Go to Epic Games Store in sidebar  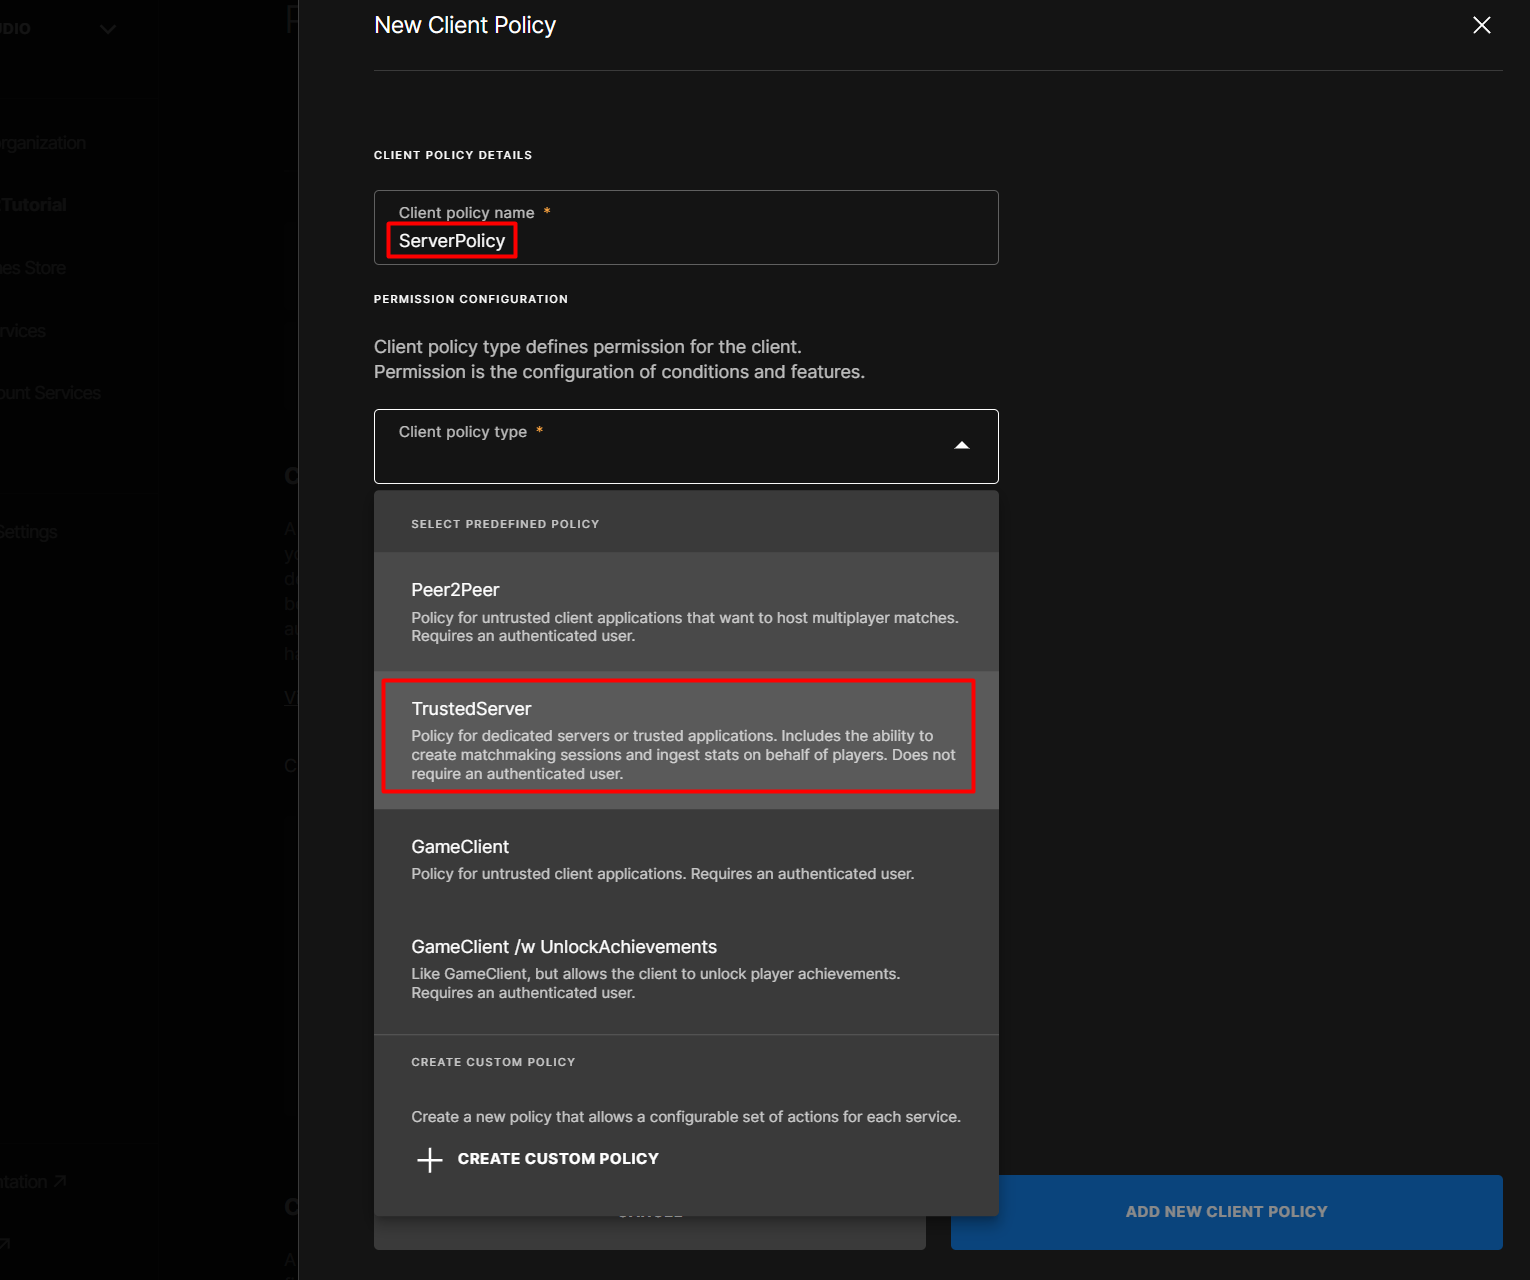[33, 268]
